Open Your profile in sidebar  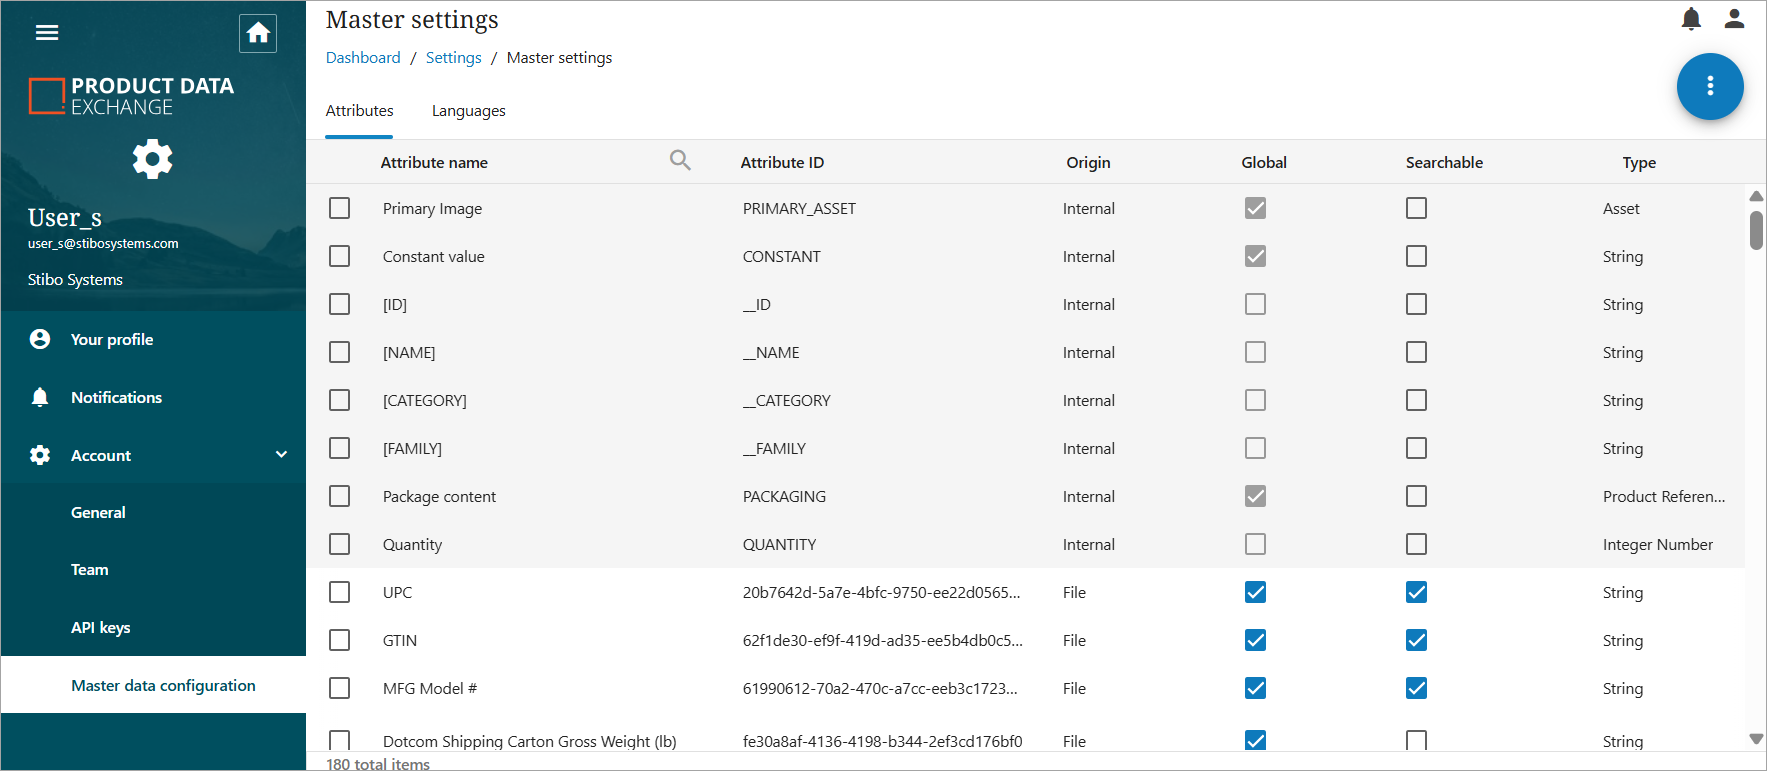[x=111, y=339]
